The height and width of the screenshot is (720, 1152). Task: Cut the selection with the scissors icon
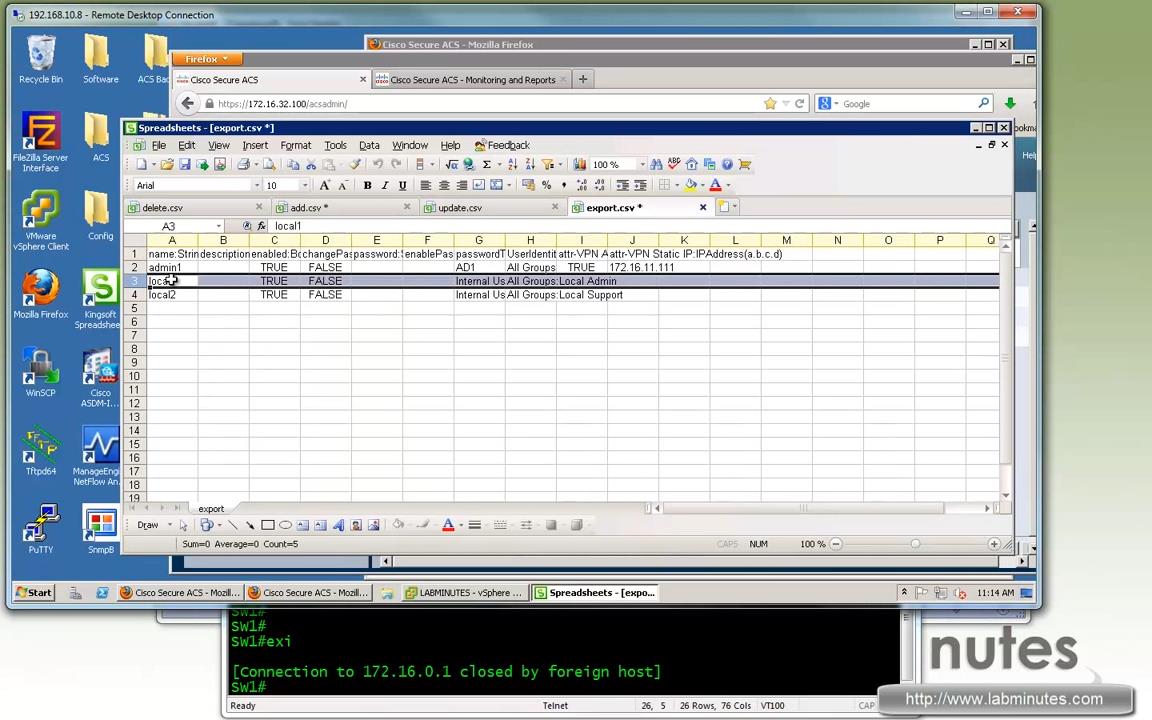tap(311, 165)
